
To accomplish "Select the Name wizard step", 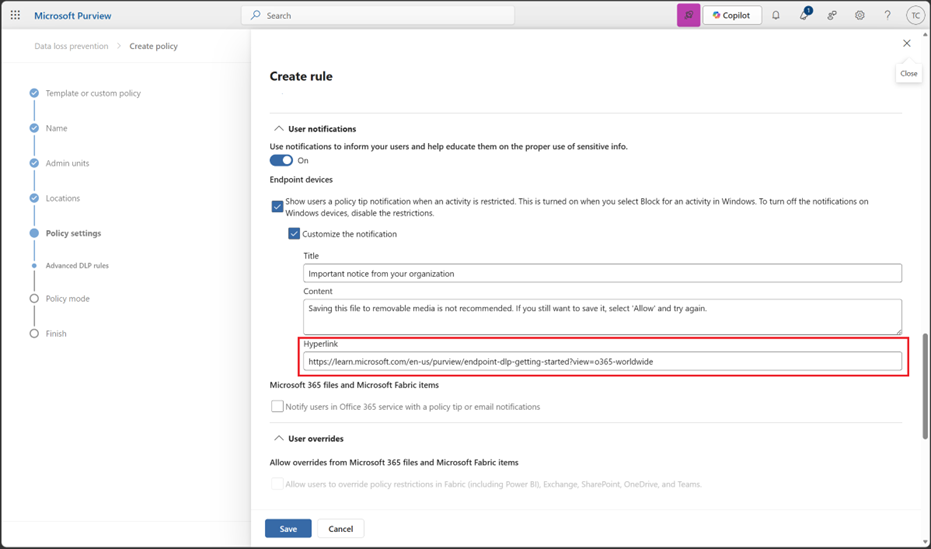I will click(x=56, y=128).
